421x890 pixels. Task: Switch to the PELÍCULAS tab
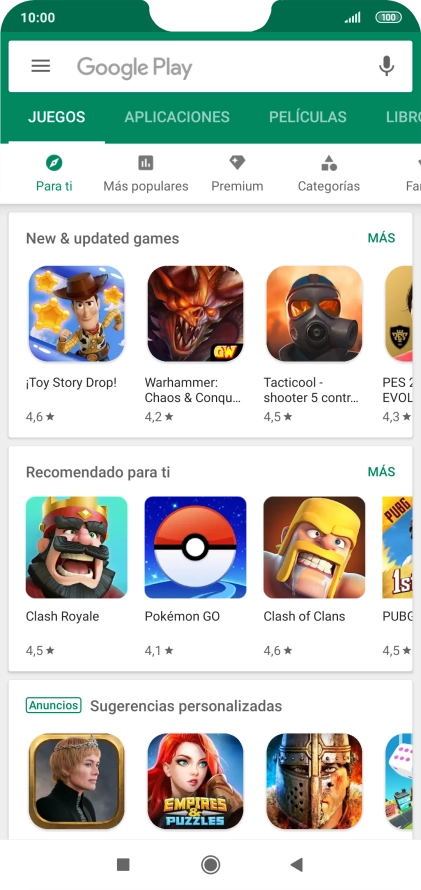308,117
